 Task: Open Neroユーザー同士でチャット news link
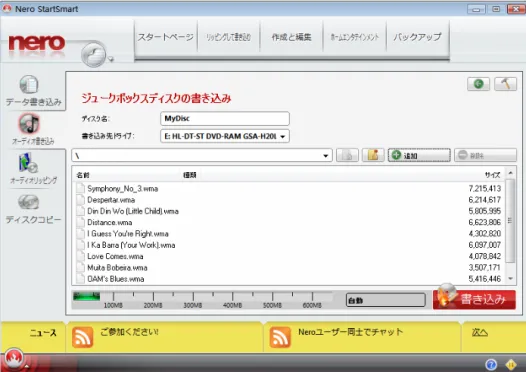350,332
